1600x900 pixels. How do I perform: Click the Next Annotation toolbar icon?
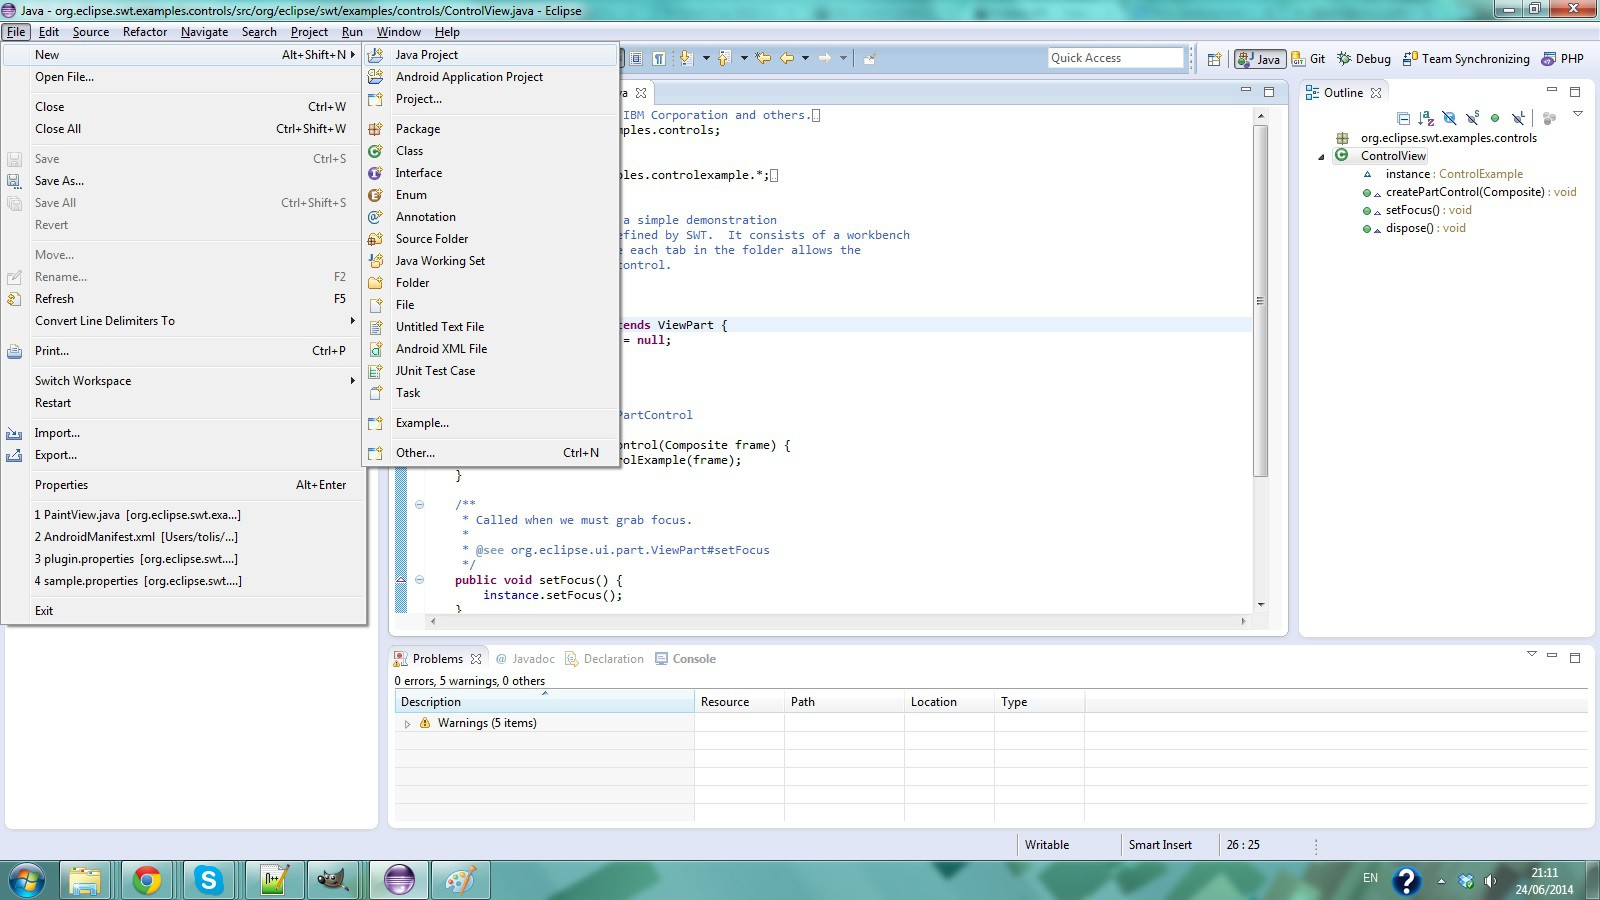click(686, 58)
